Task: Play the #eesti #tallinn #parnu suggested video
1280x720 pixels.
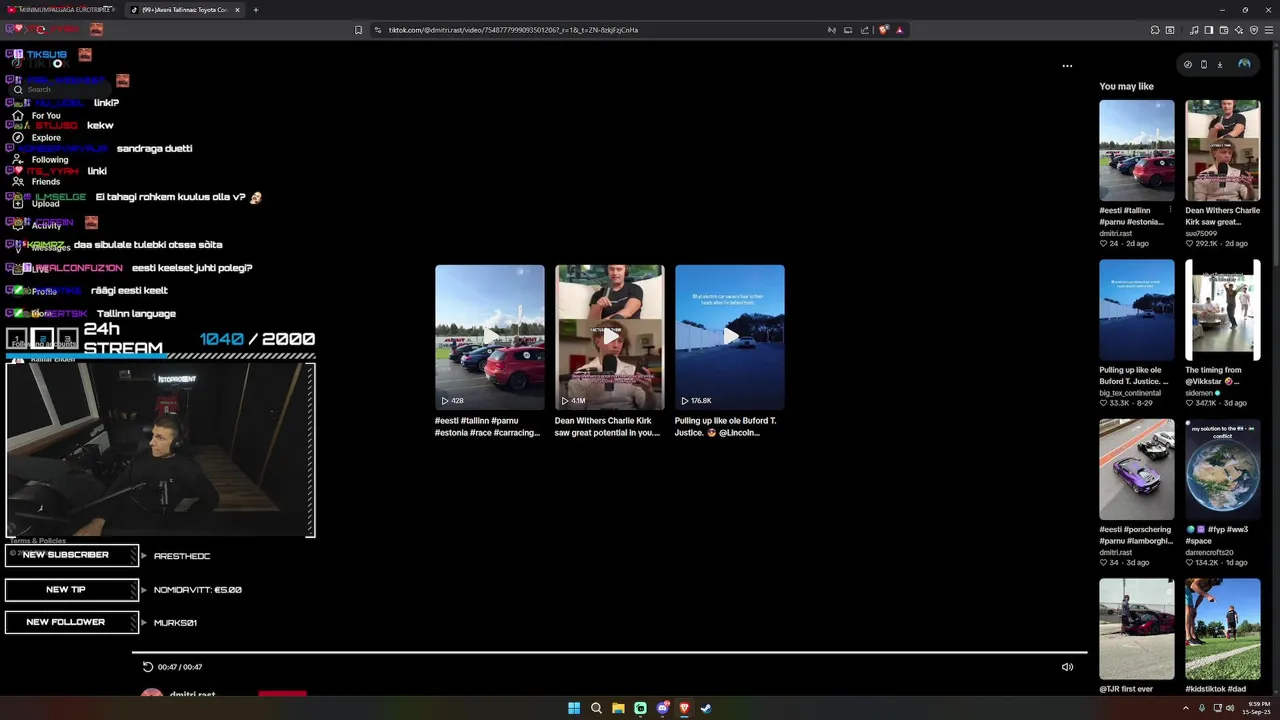Action: (490, 337)
